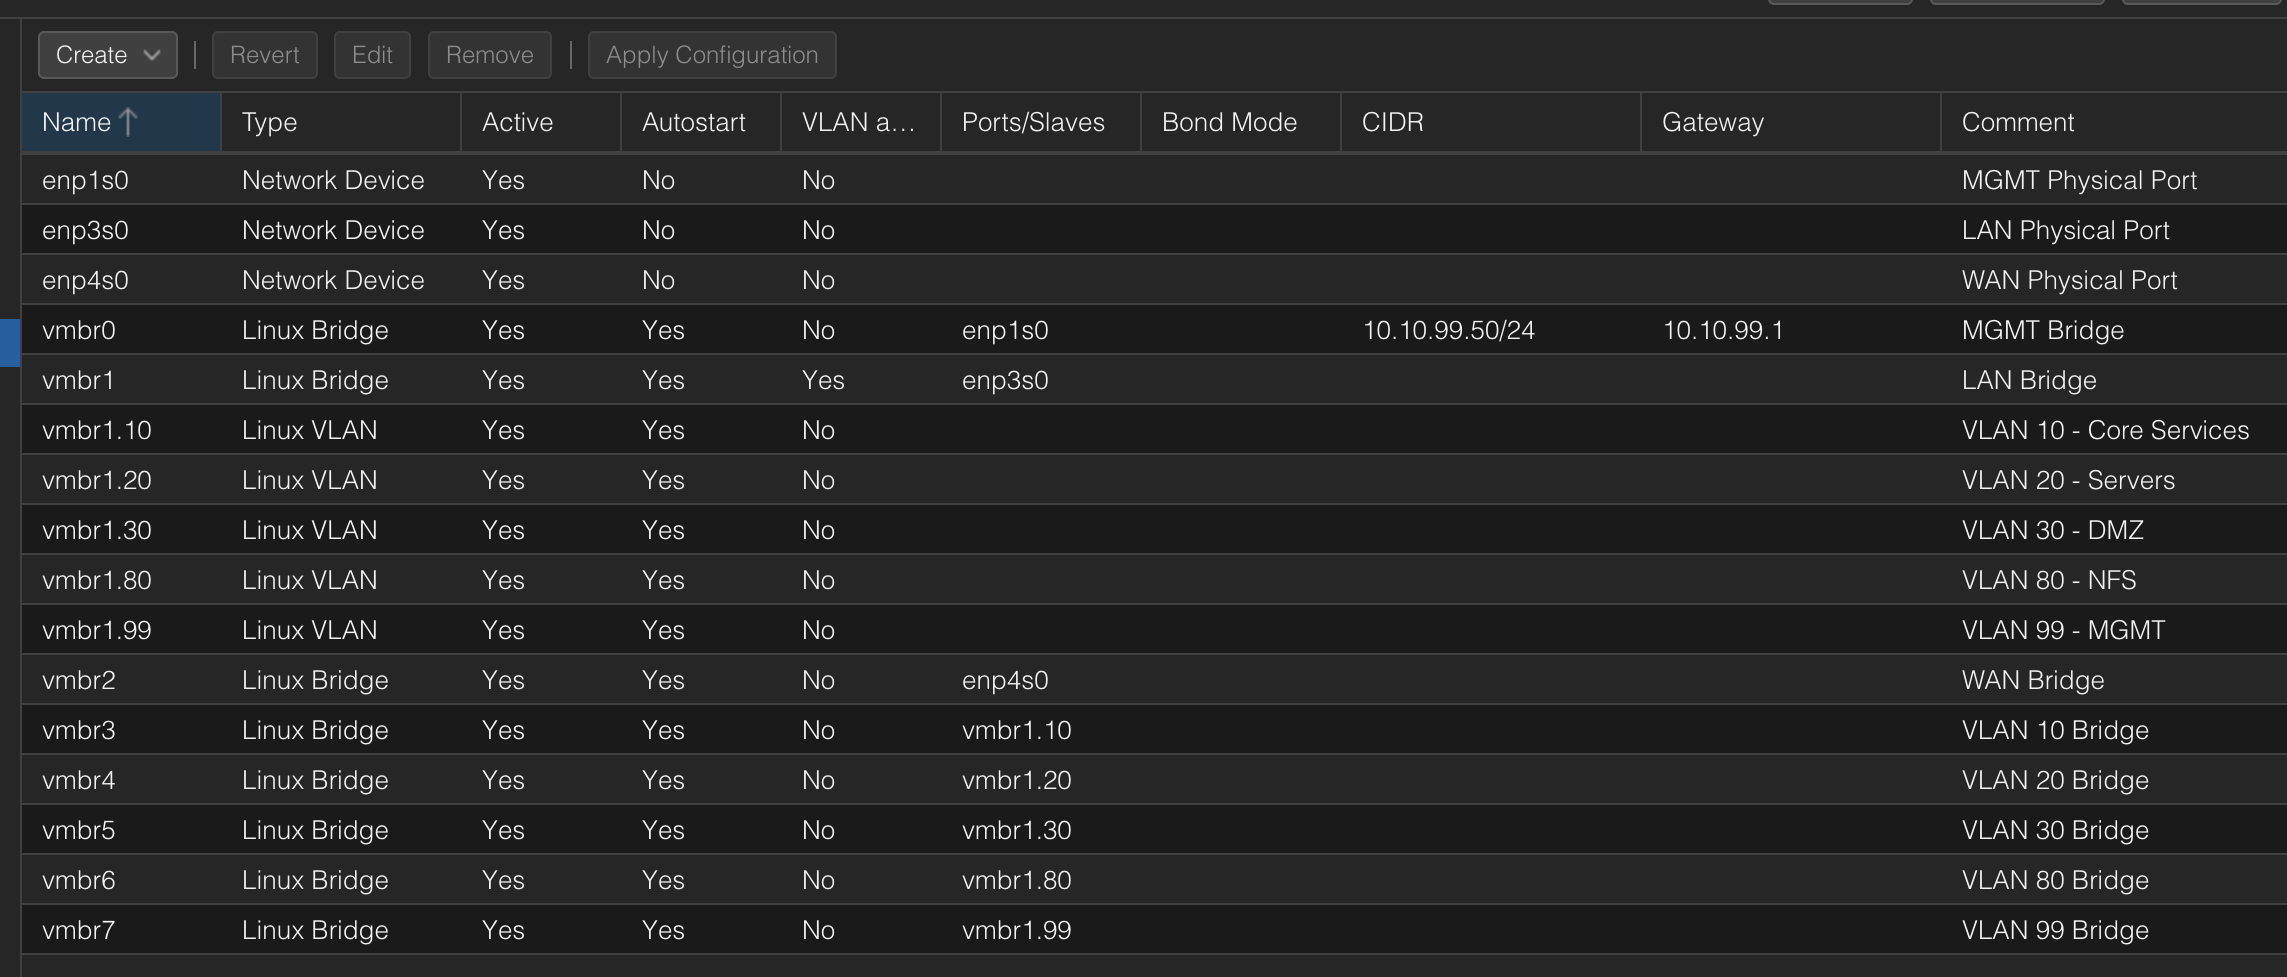Viewport: 2287px width, 977px height.
Task: Click the CIDR column header
Action: point(1392,122)
